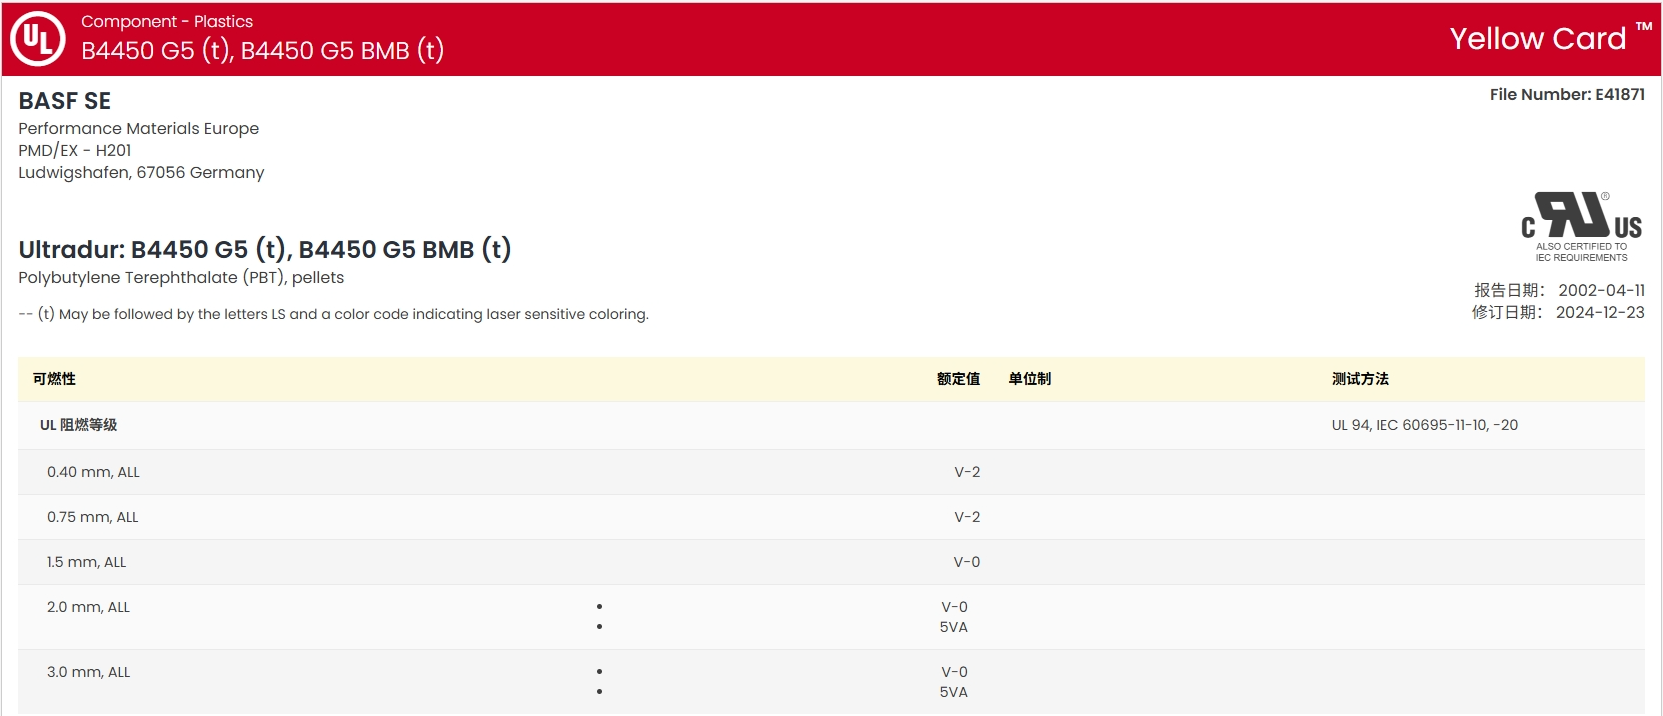Screen dimensions: 1663x716
Task: Click the 测试方法 column header
Action: pos(1360,379)
